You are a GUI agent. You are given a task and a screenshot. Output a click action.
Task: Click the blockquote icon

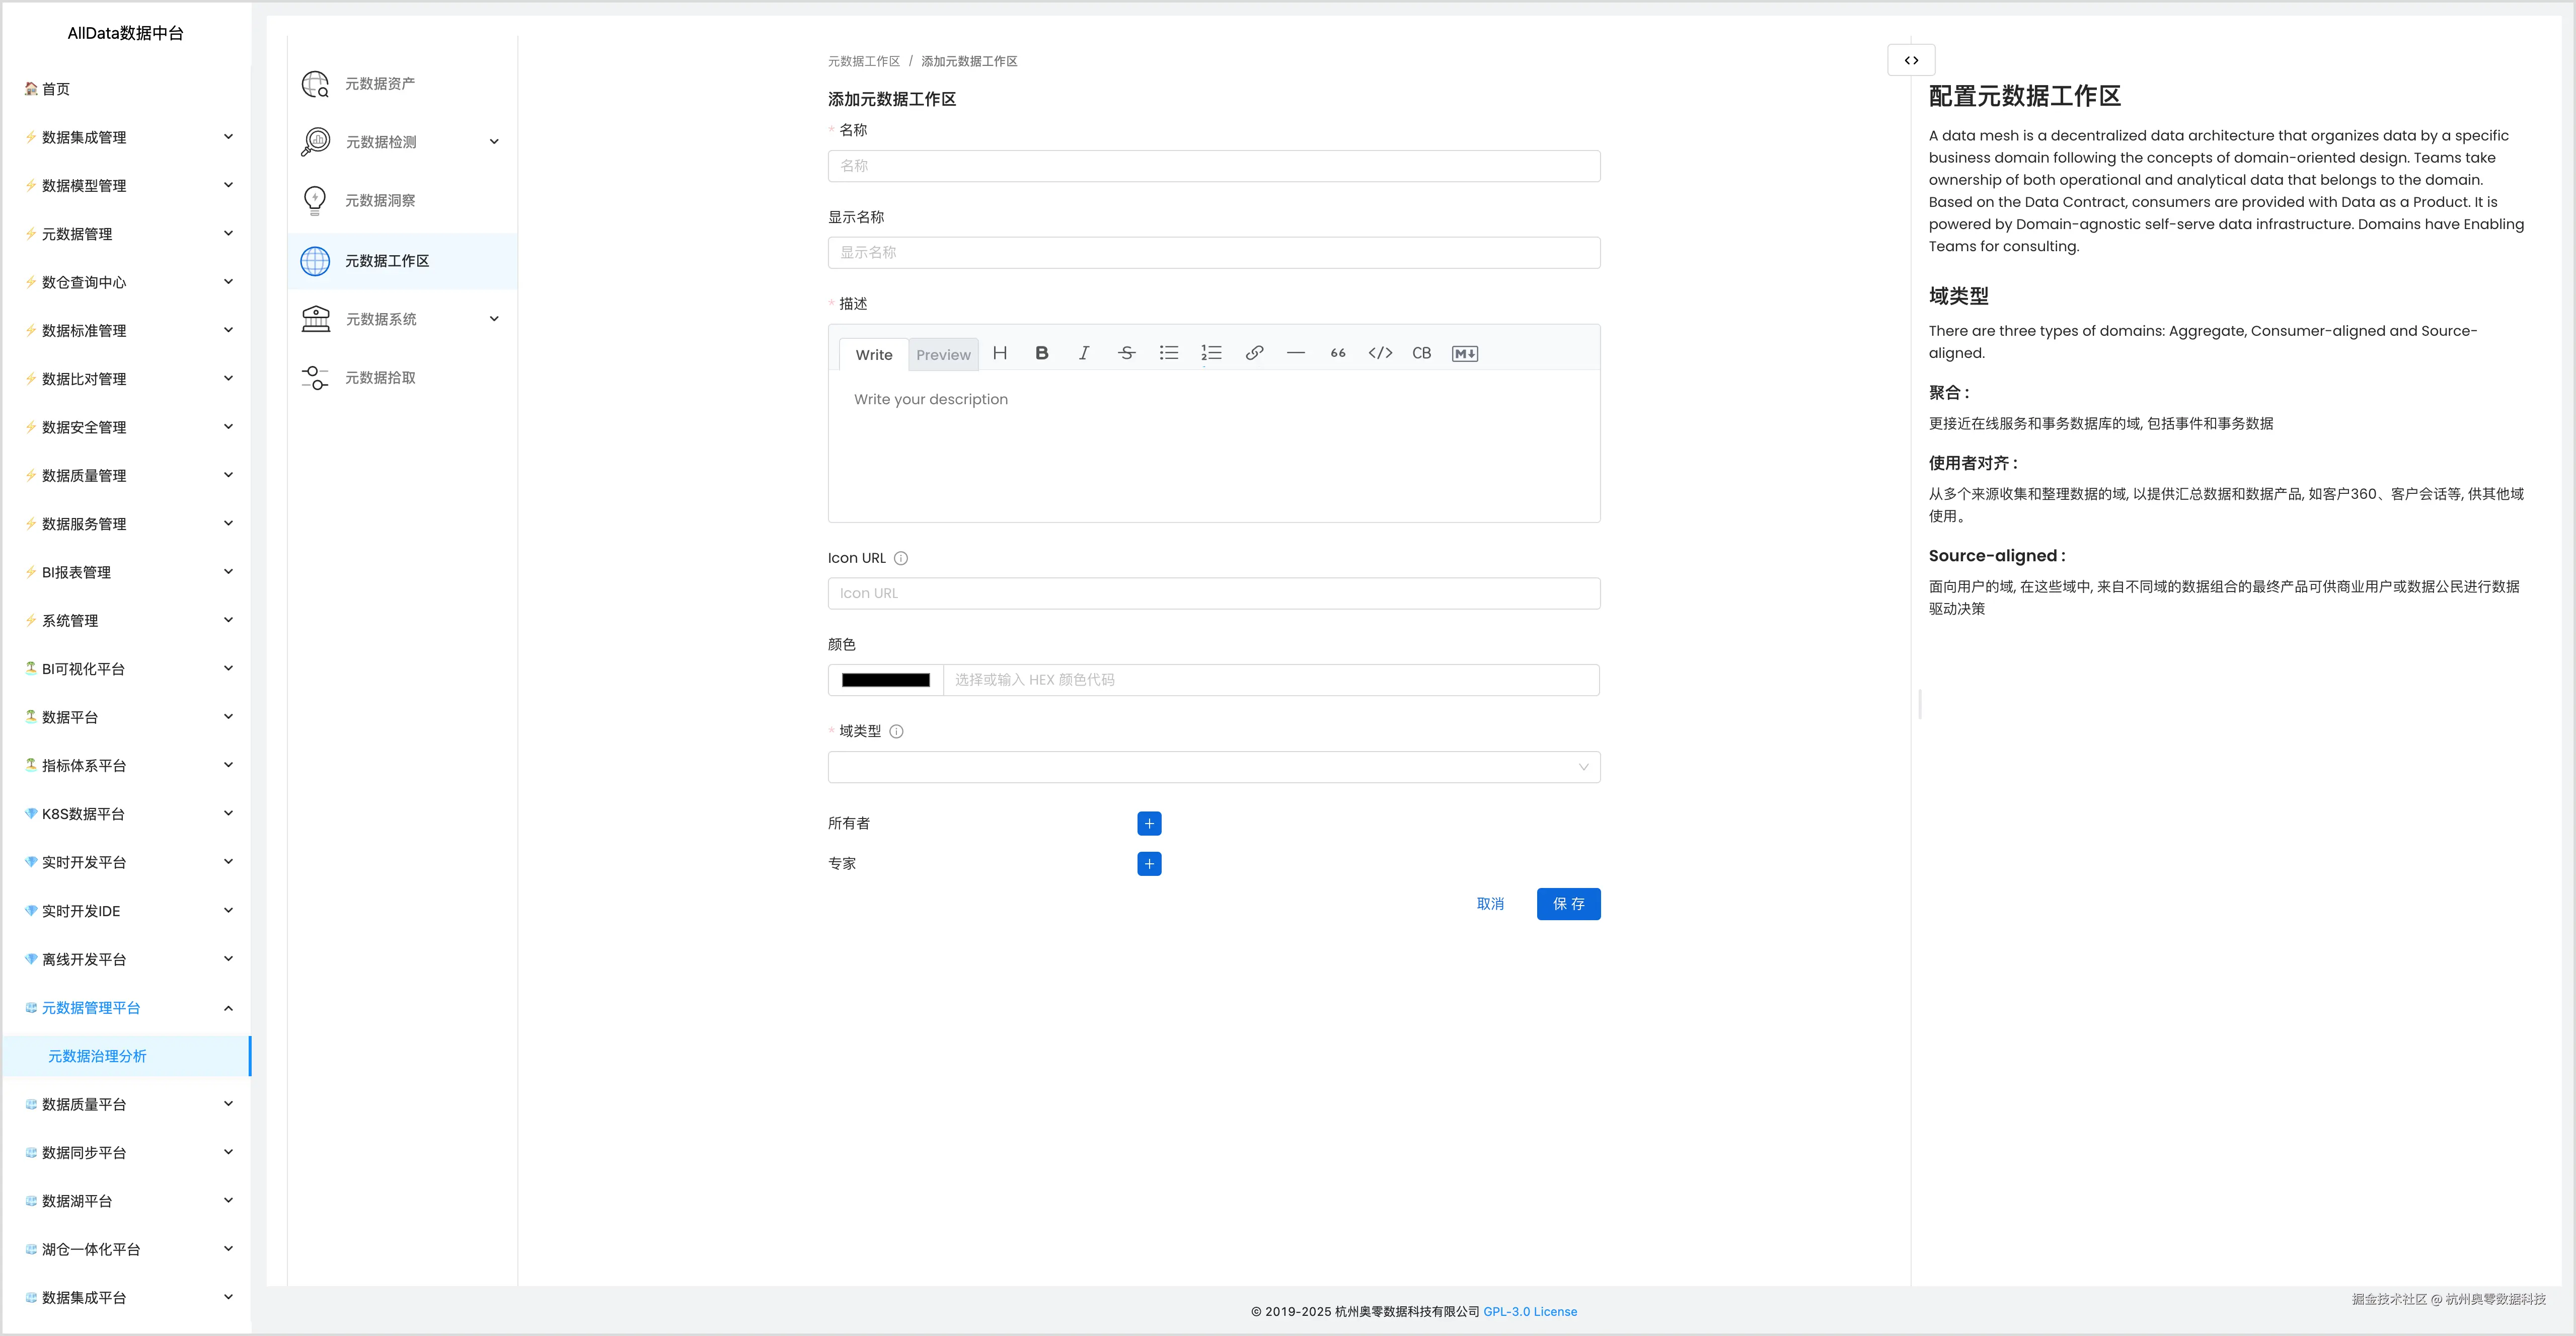1338,353
